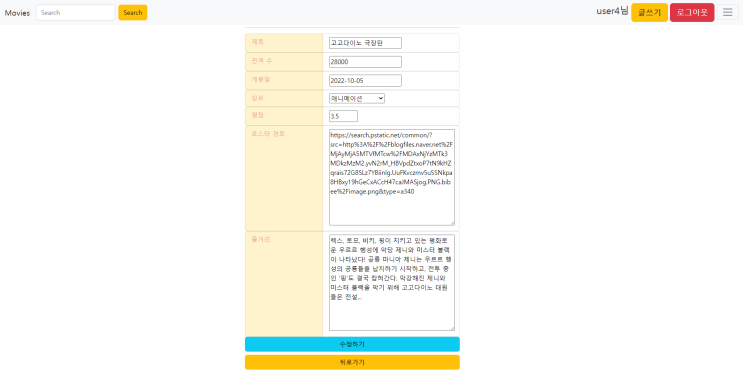Screen dimensions: 743x372
Task: Click the Movies brand link
Action: (17, 13)
